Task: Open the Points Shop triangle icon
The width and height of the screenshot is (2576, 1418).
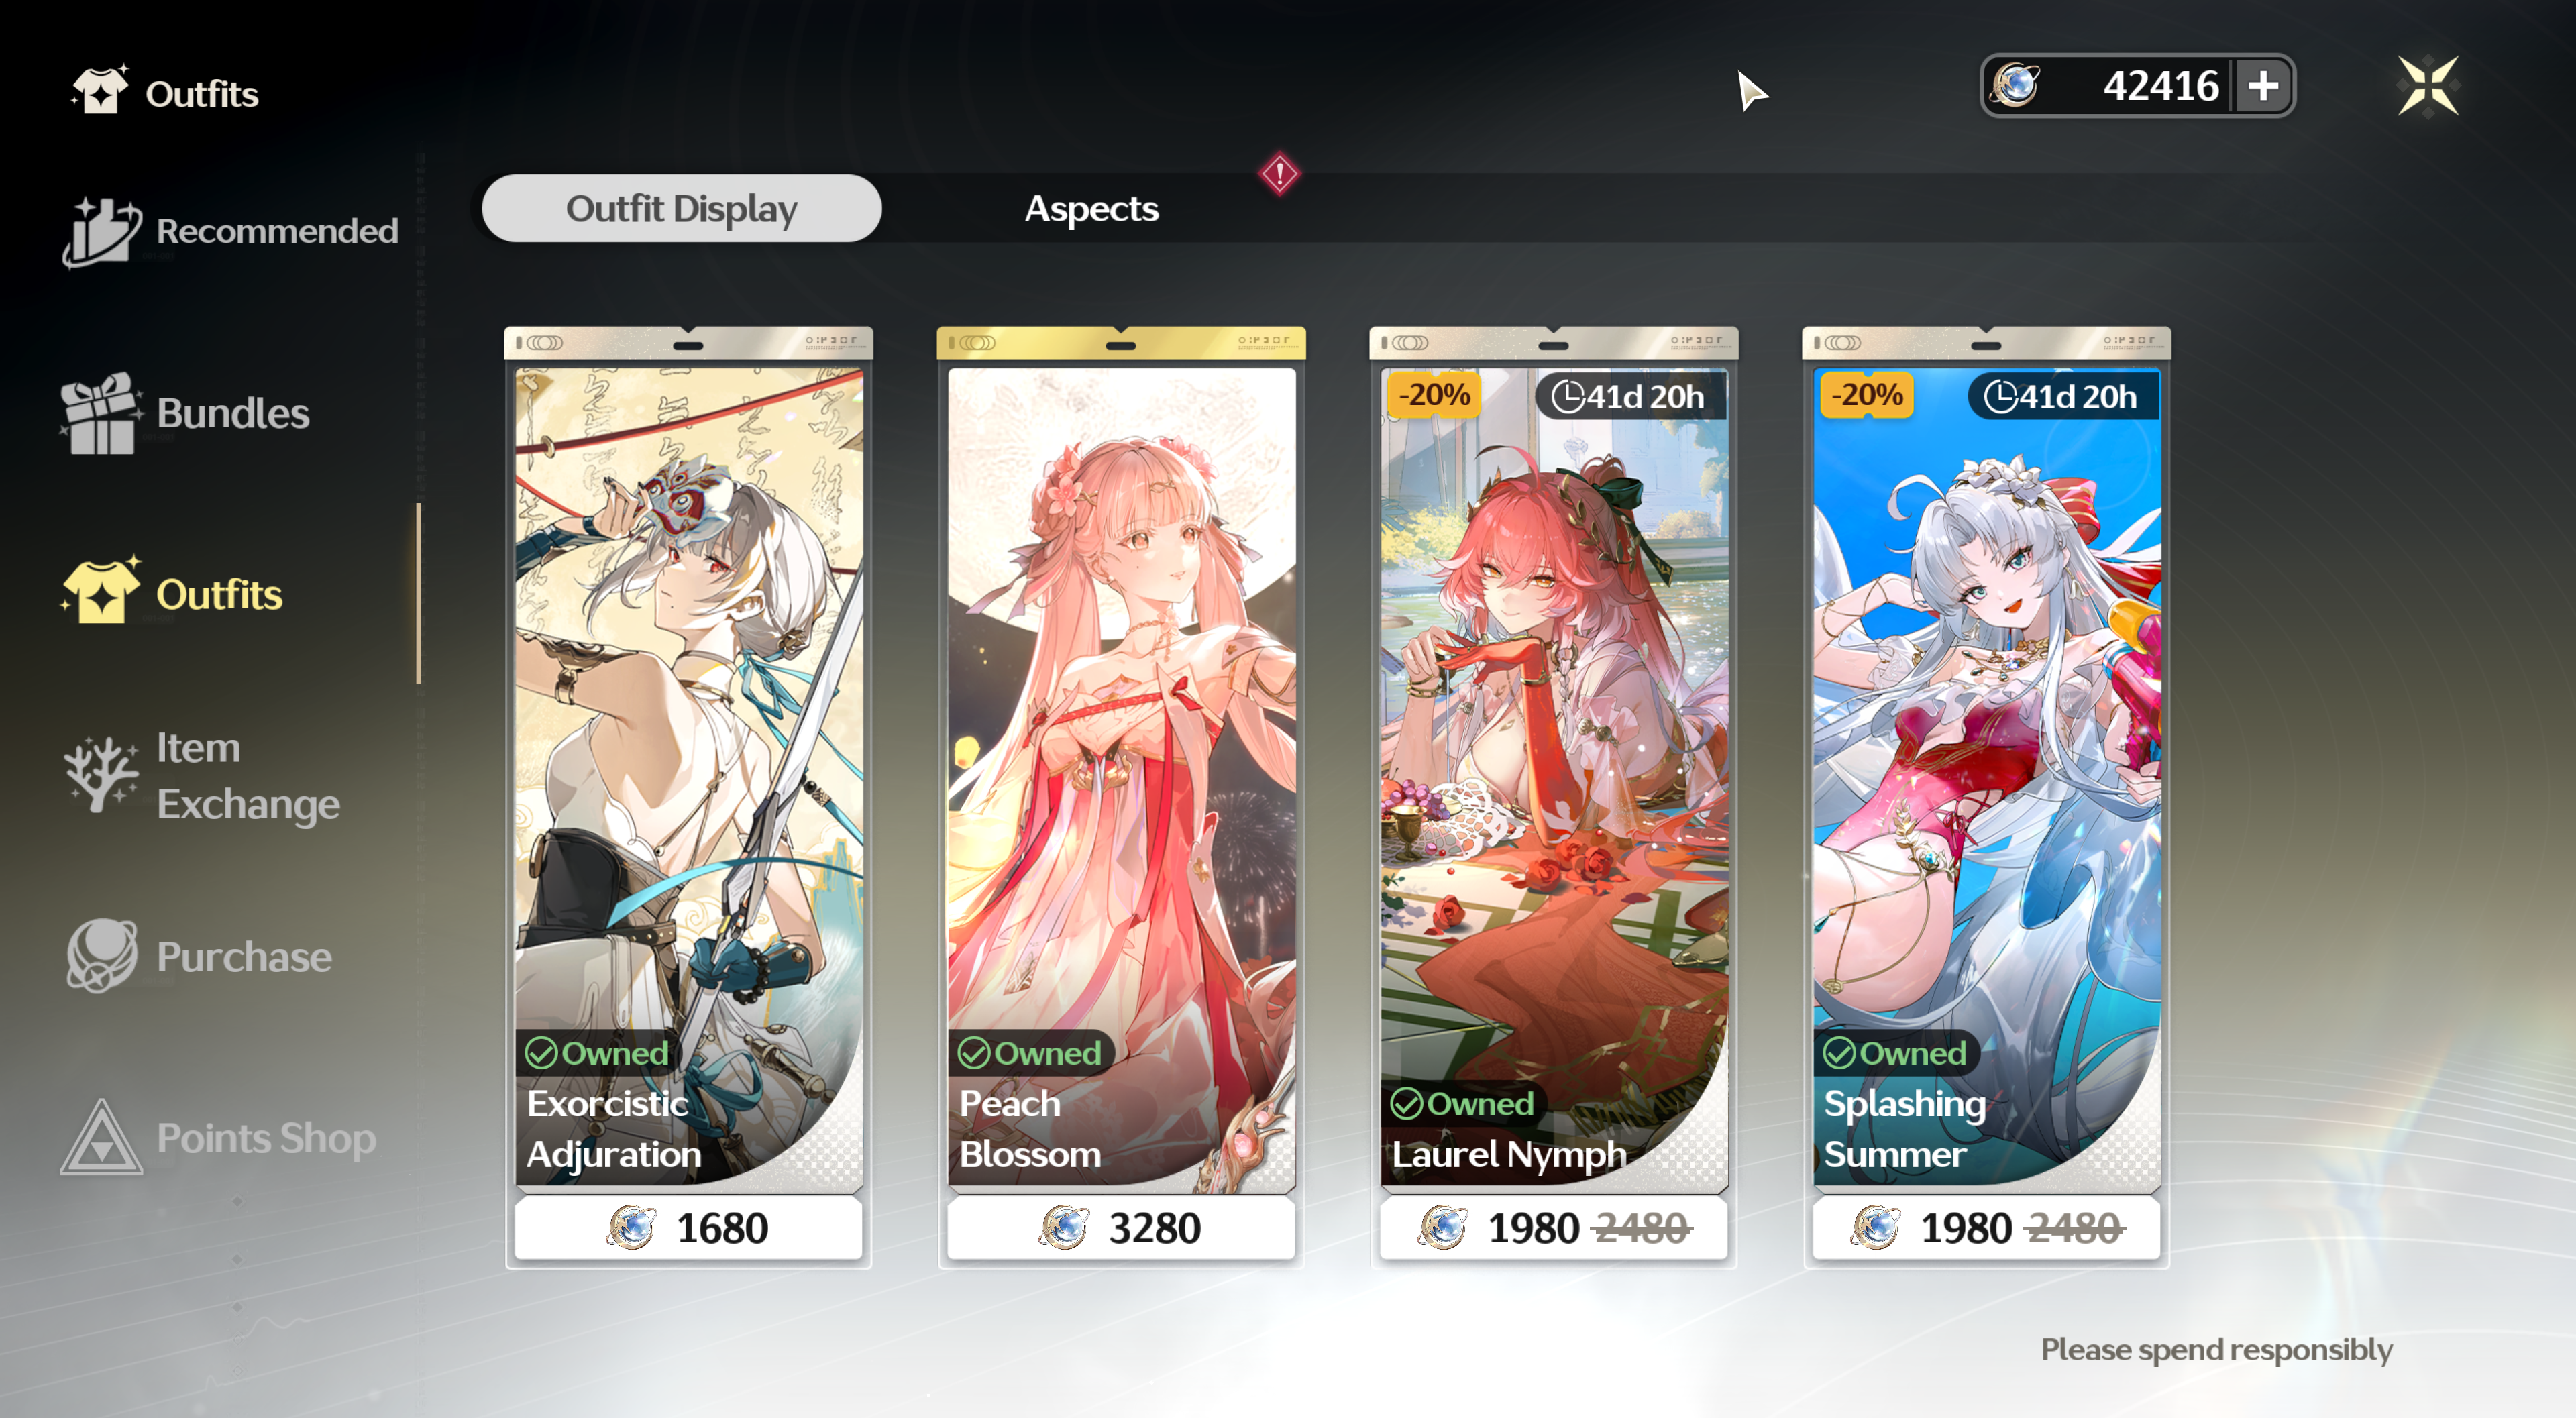Action: 101,1137
